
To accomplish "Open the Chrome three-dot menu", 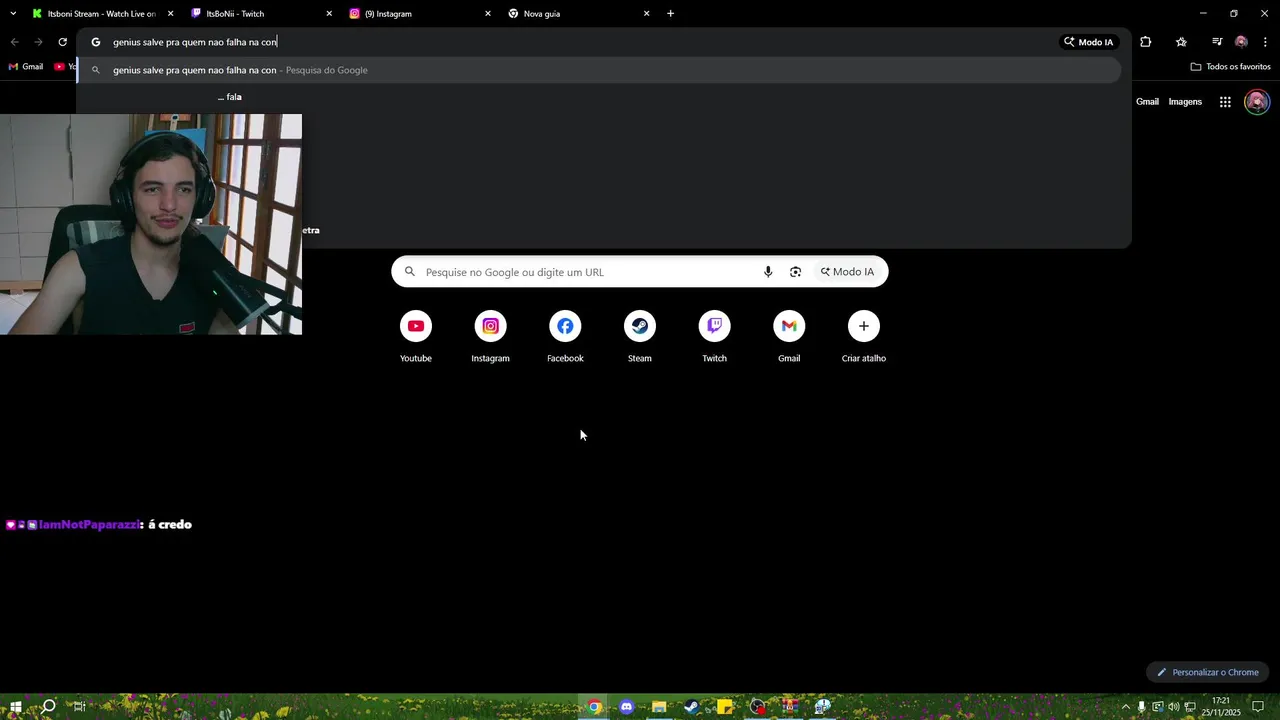I will click(x=1265, y=42).
